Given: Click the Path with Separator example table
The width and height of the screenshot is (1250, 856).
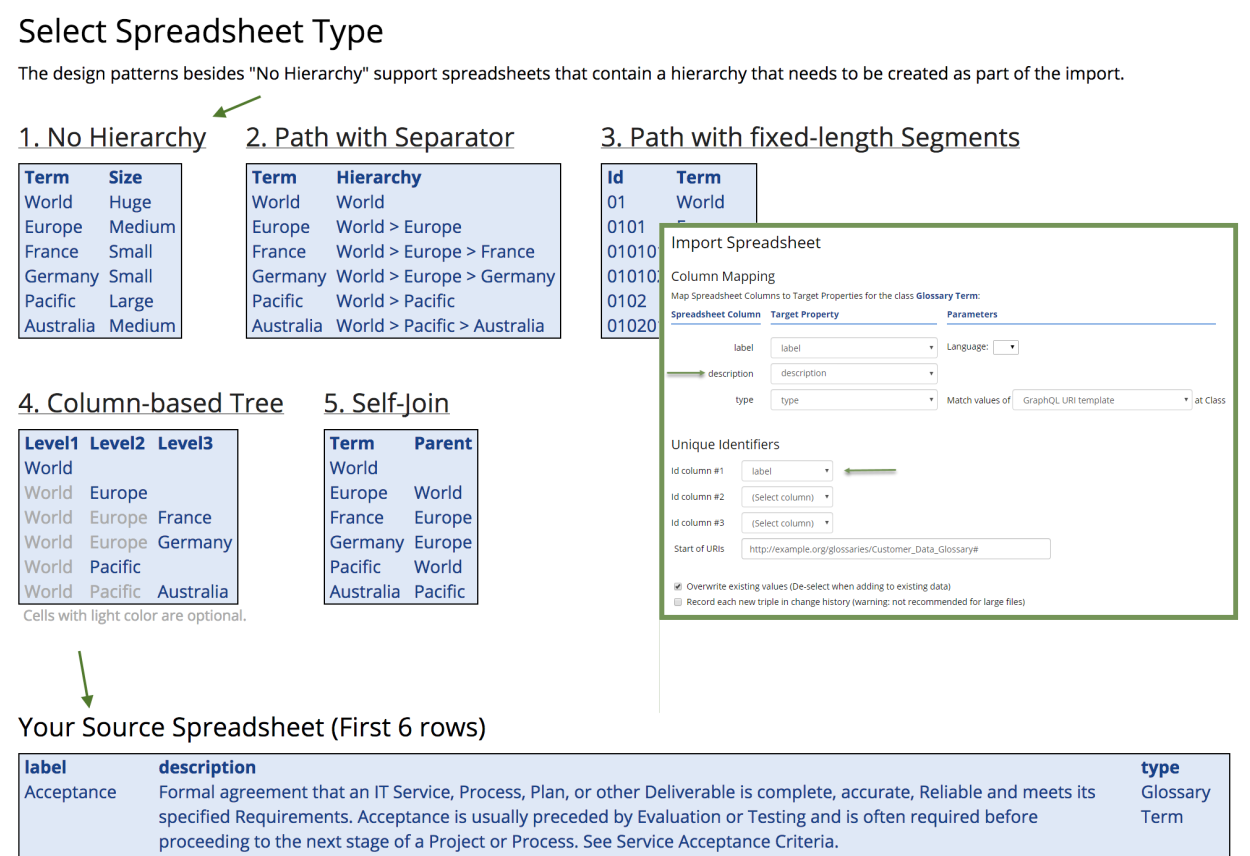Looking at the screenshot, I should tap(404, 251).
